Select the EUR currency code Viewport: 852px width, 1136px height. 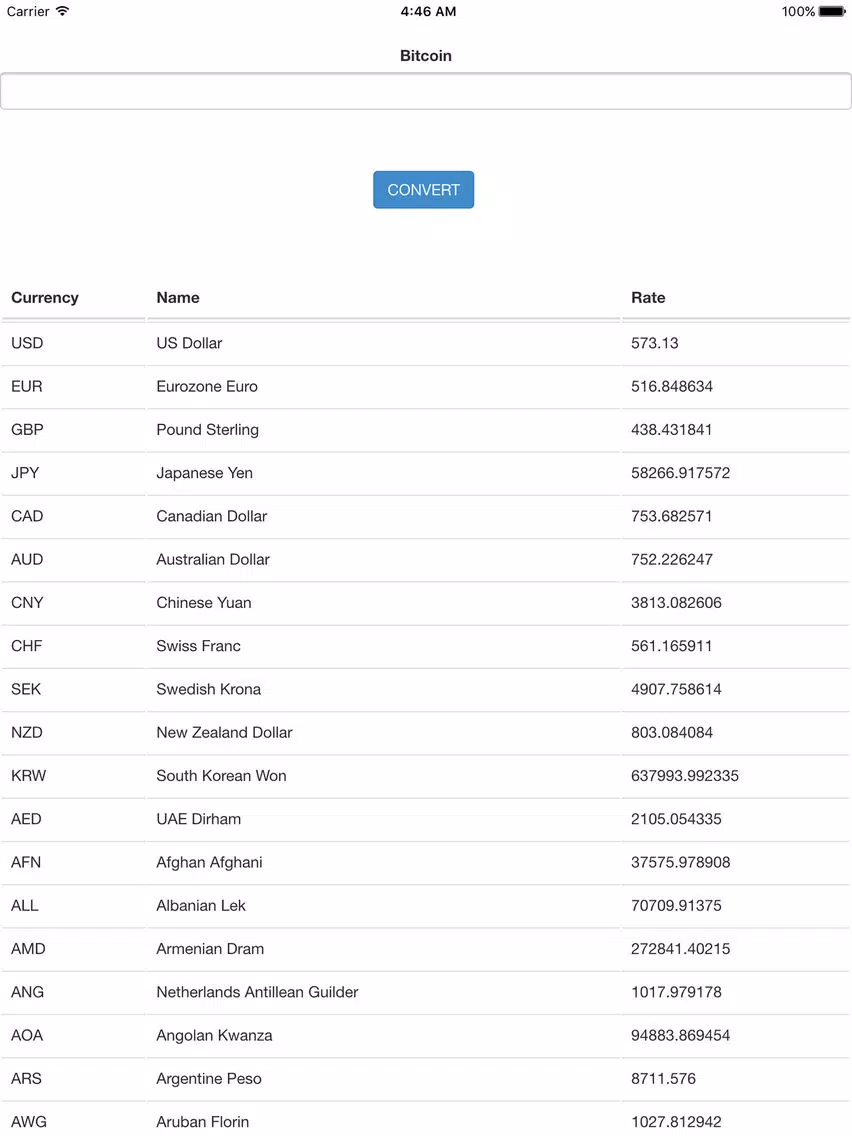tap(26, 386)
